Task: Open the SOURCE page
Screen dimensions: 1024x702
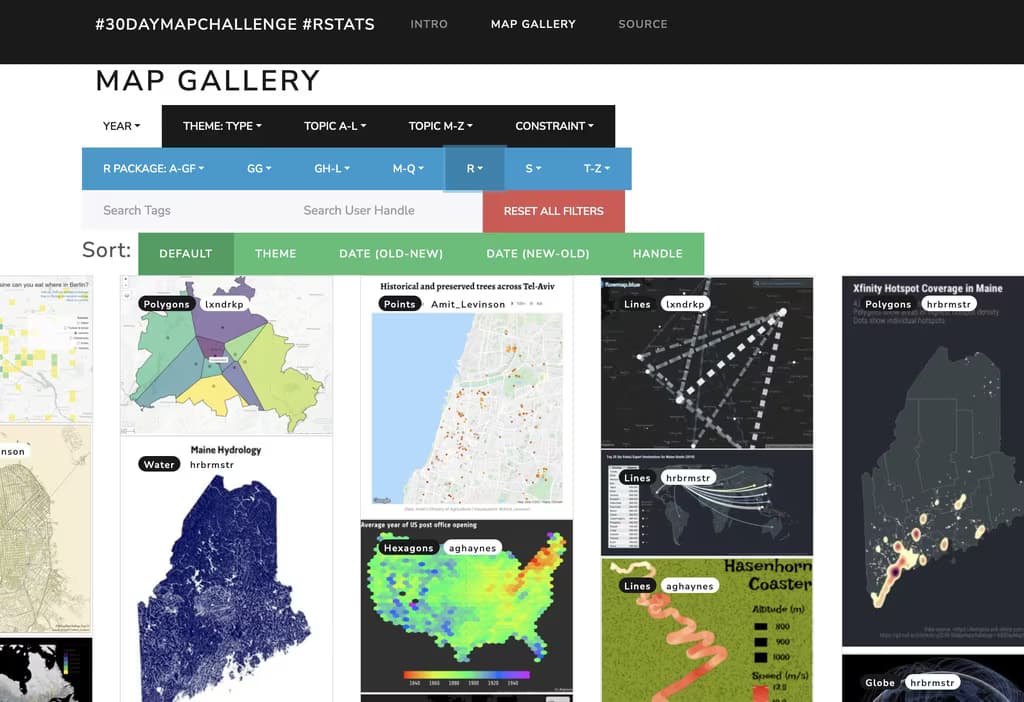Action: (642, 24)
